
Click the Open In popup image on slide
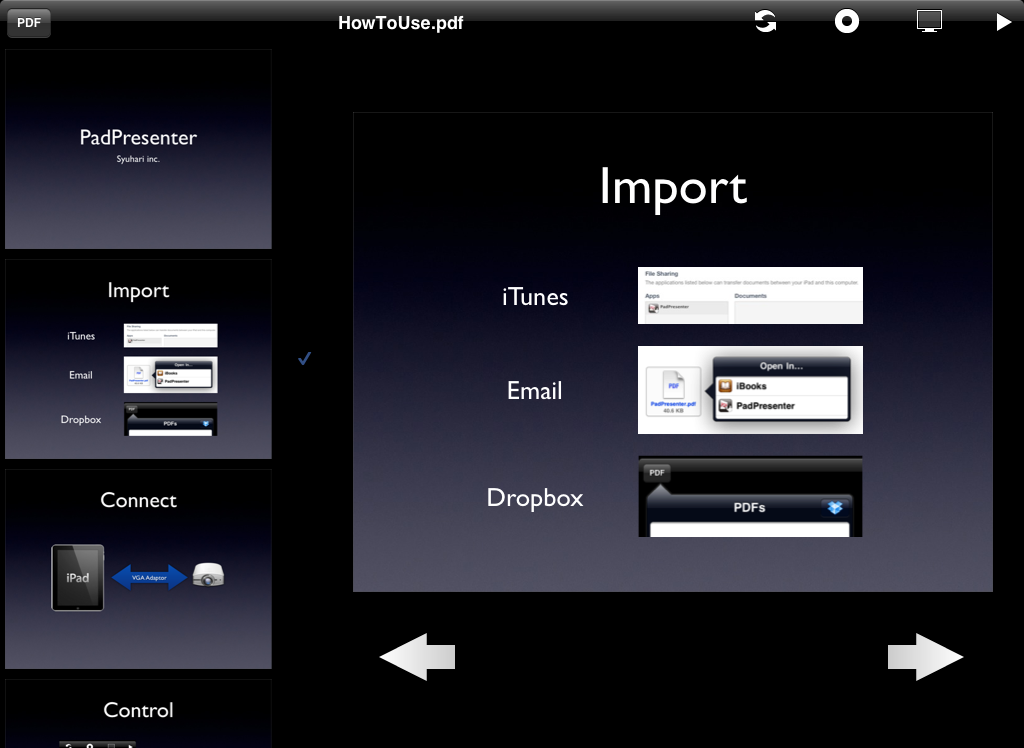click(x=750, y=390)
